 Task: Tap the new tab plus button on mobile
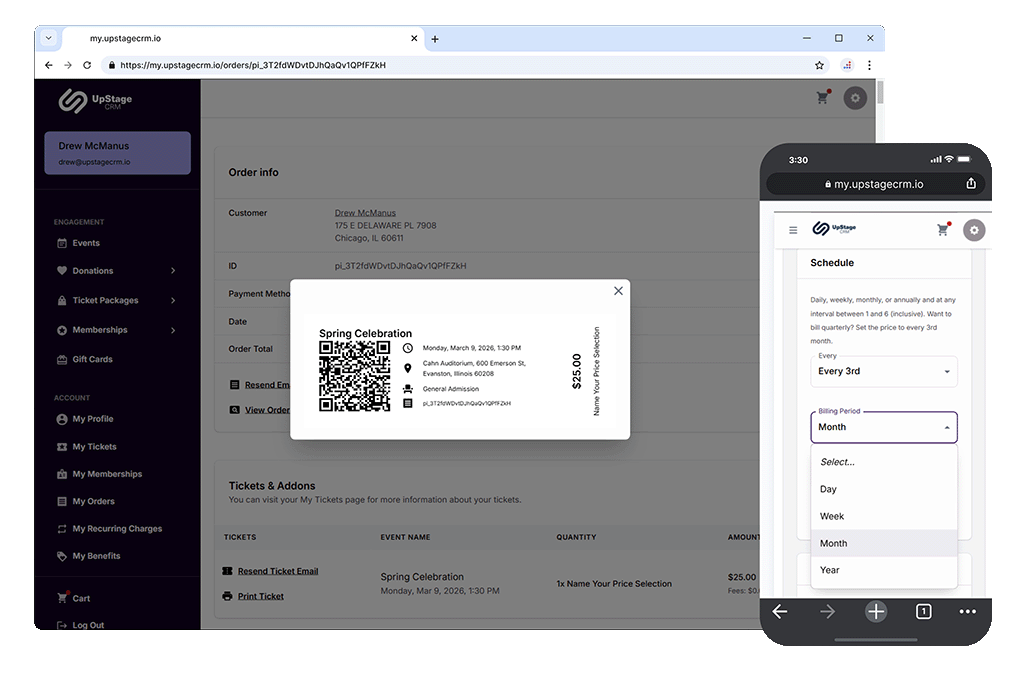pyautogui.click(x=876, y=612)
